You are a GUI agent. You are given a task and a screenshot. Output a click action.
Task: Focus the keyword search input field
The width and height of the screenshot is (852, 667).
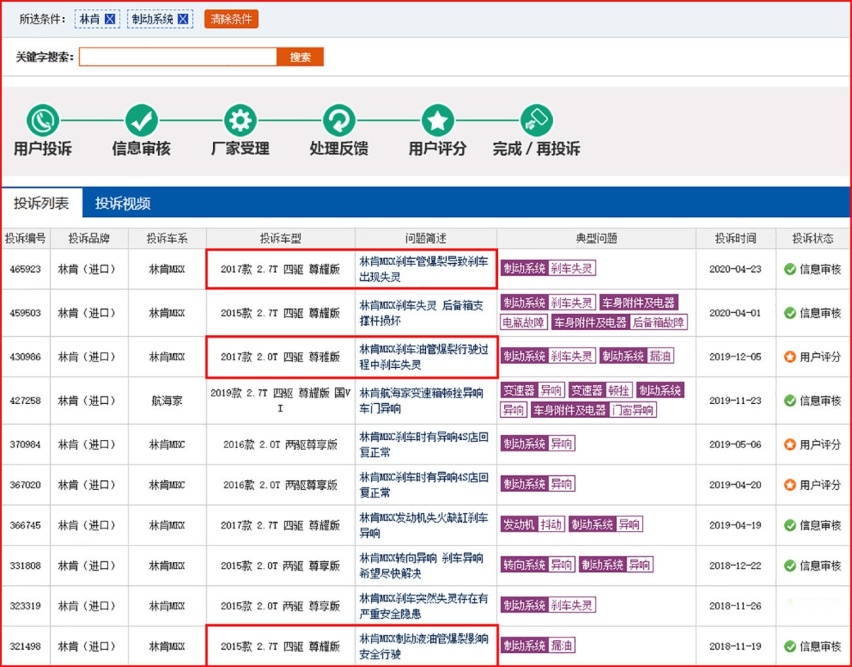[178, 56]
